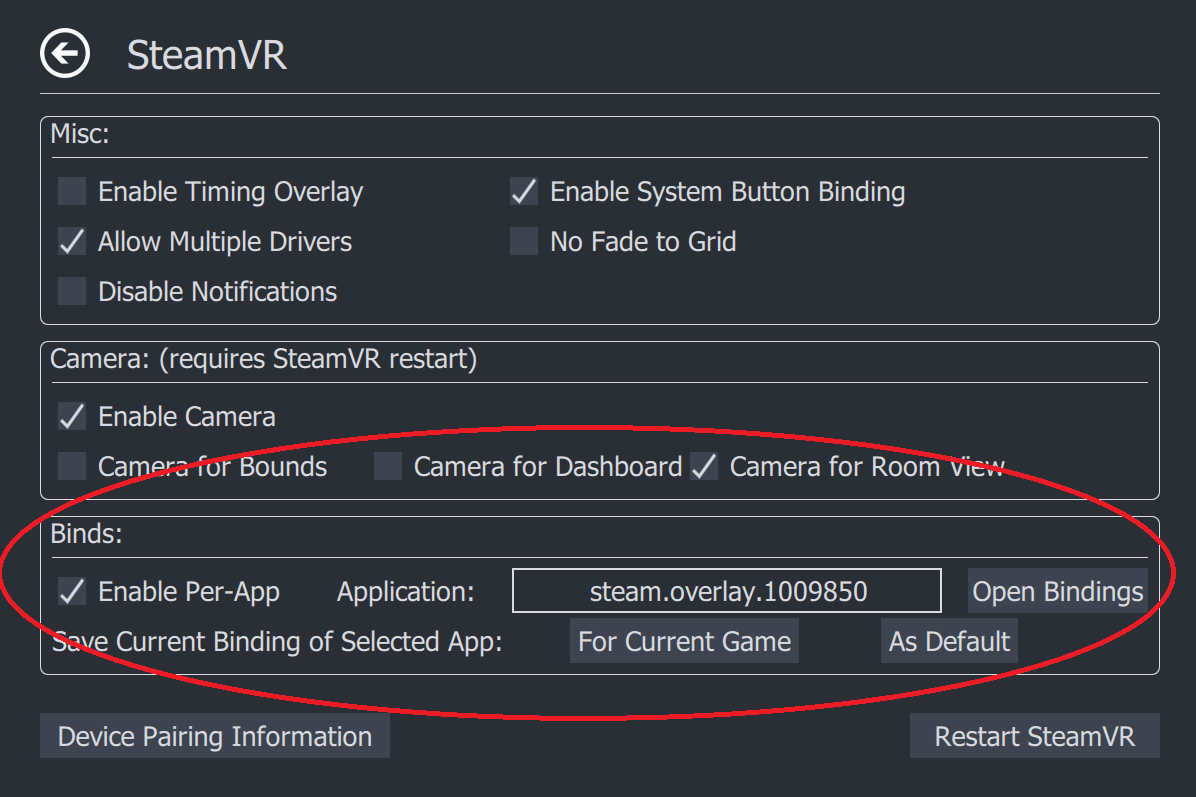Screen dimensions: 1196x797
Task: Restart SteamVR using the bottom-right button
Action: tap(1035, 736)
